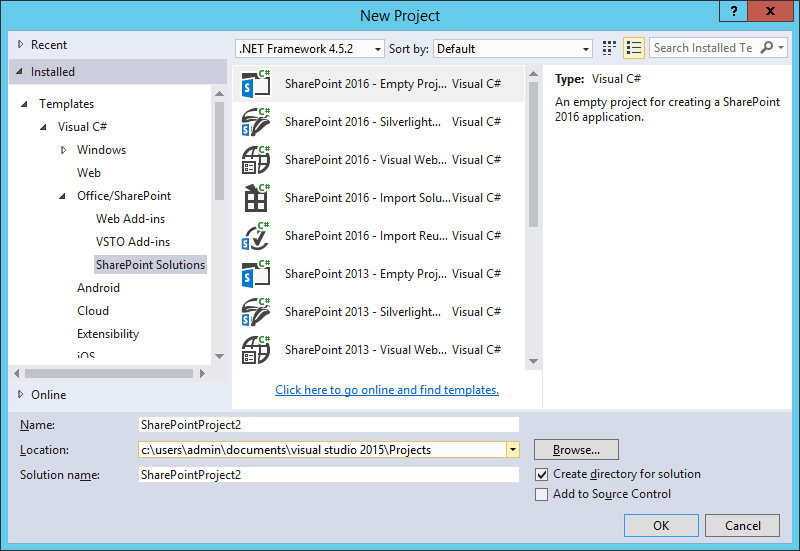Click the Browse... button

pyautogui.click(x=577, y=449)
